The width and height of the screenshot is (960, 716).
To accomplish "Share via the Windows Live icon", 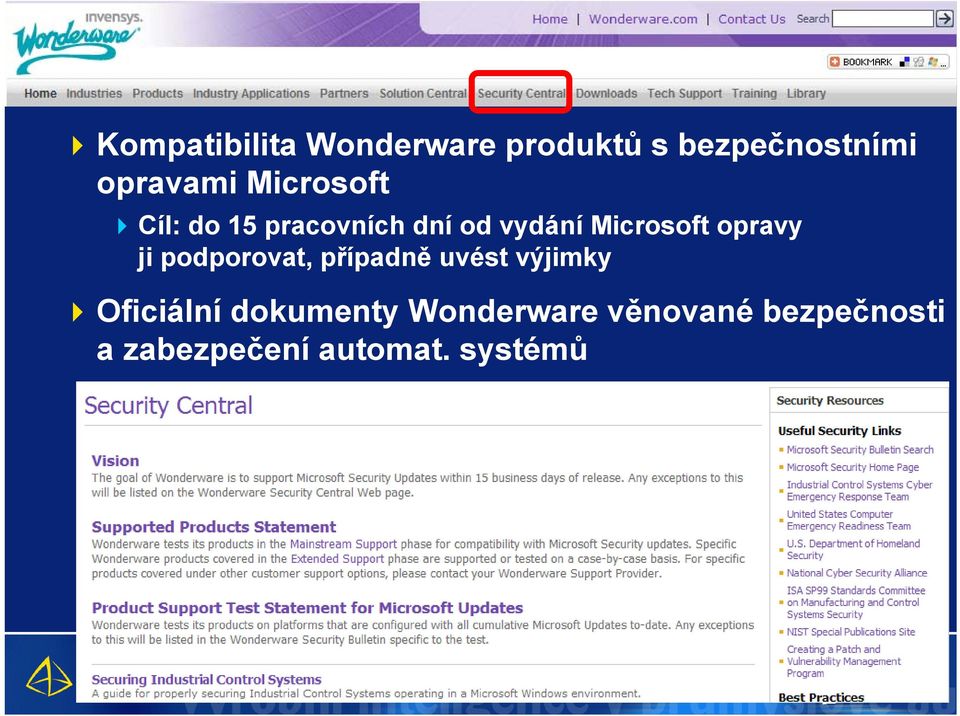I will (932, 62).
